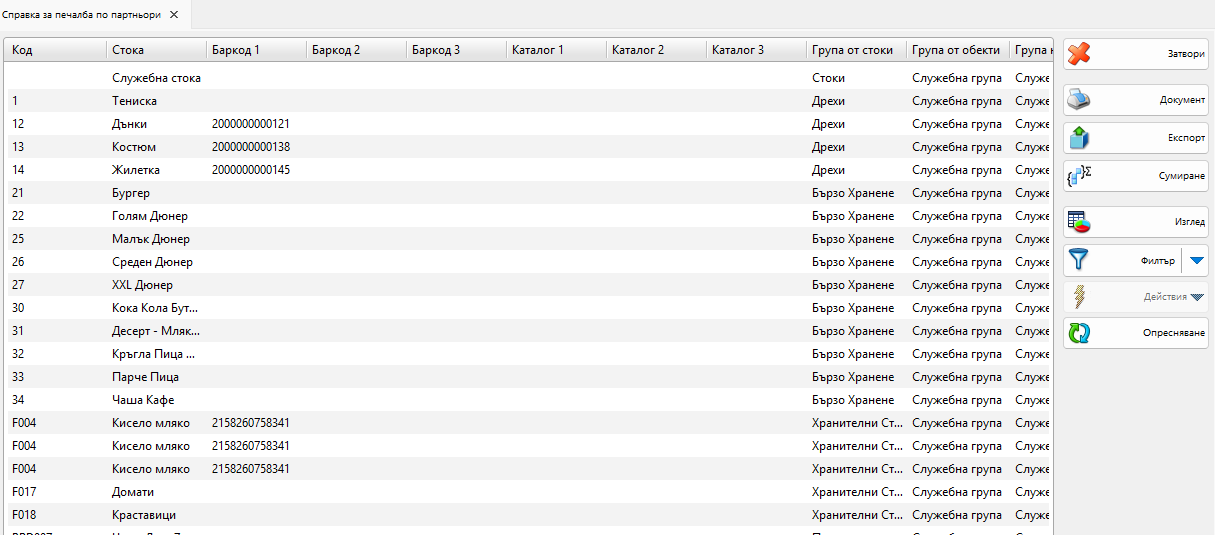
Task: Click the printer Документ icon
Action: click(x=1079, y=100)
